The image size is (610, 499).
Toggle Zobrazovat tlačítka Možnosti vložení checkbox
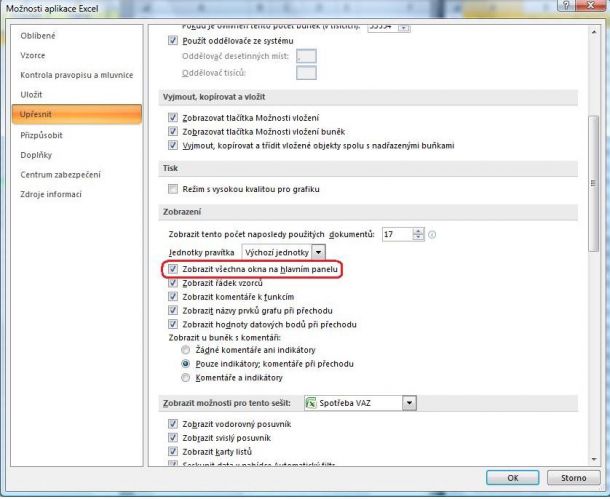click(x=173, y=117)
